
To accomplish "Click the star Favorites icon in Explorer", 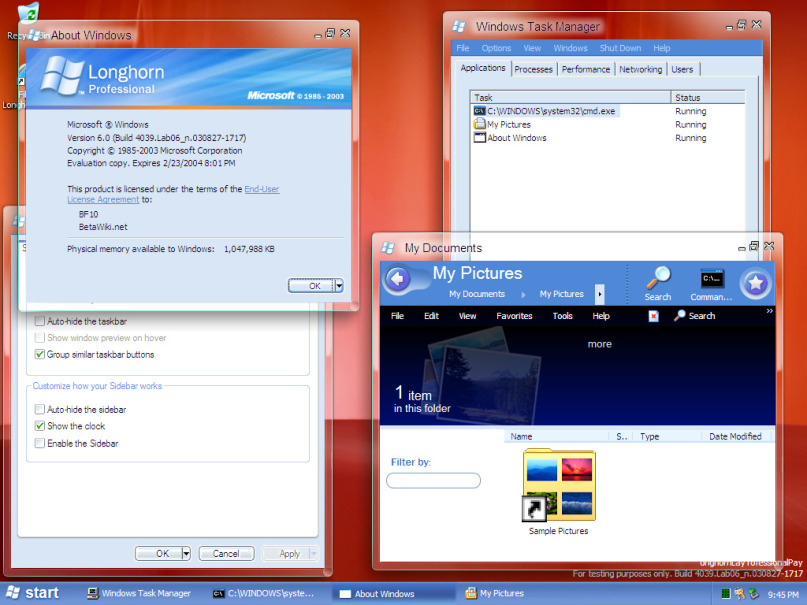I will [755, 284].
